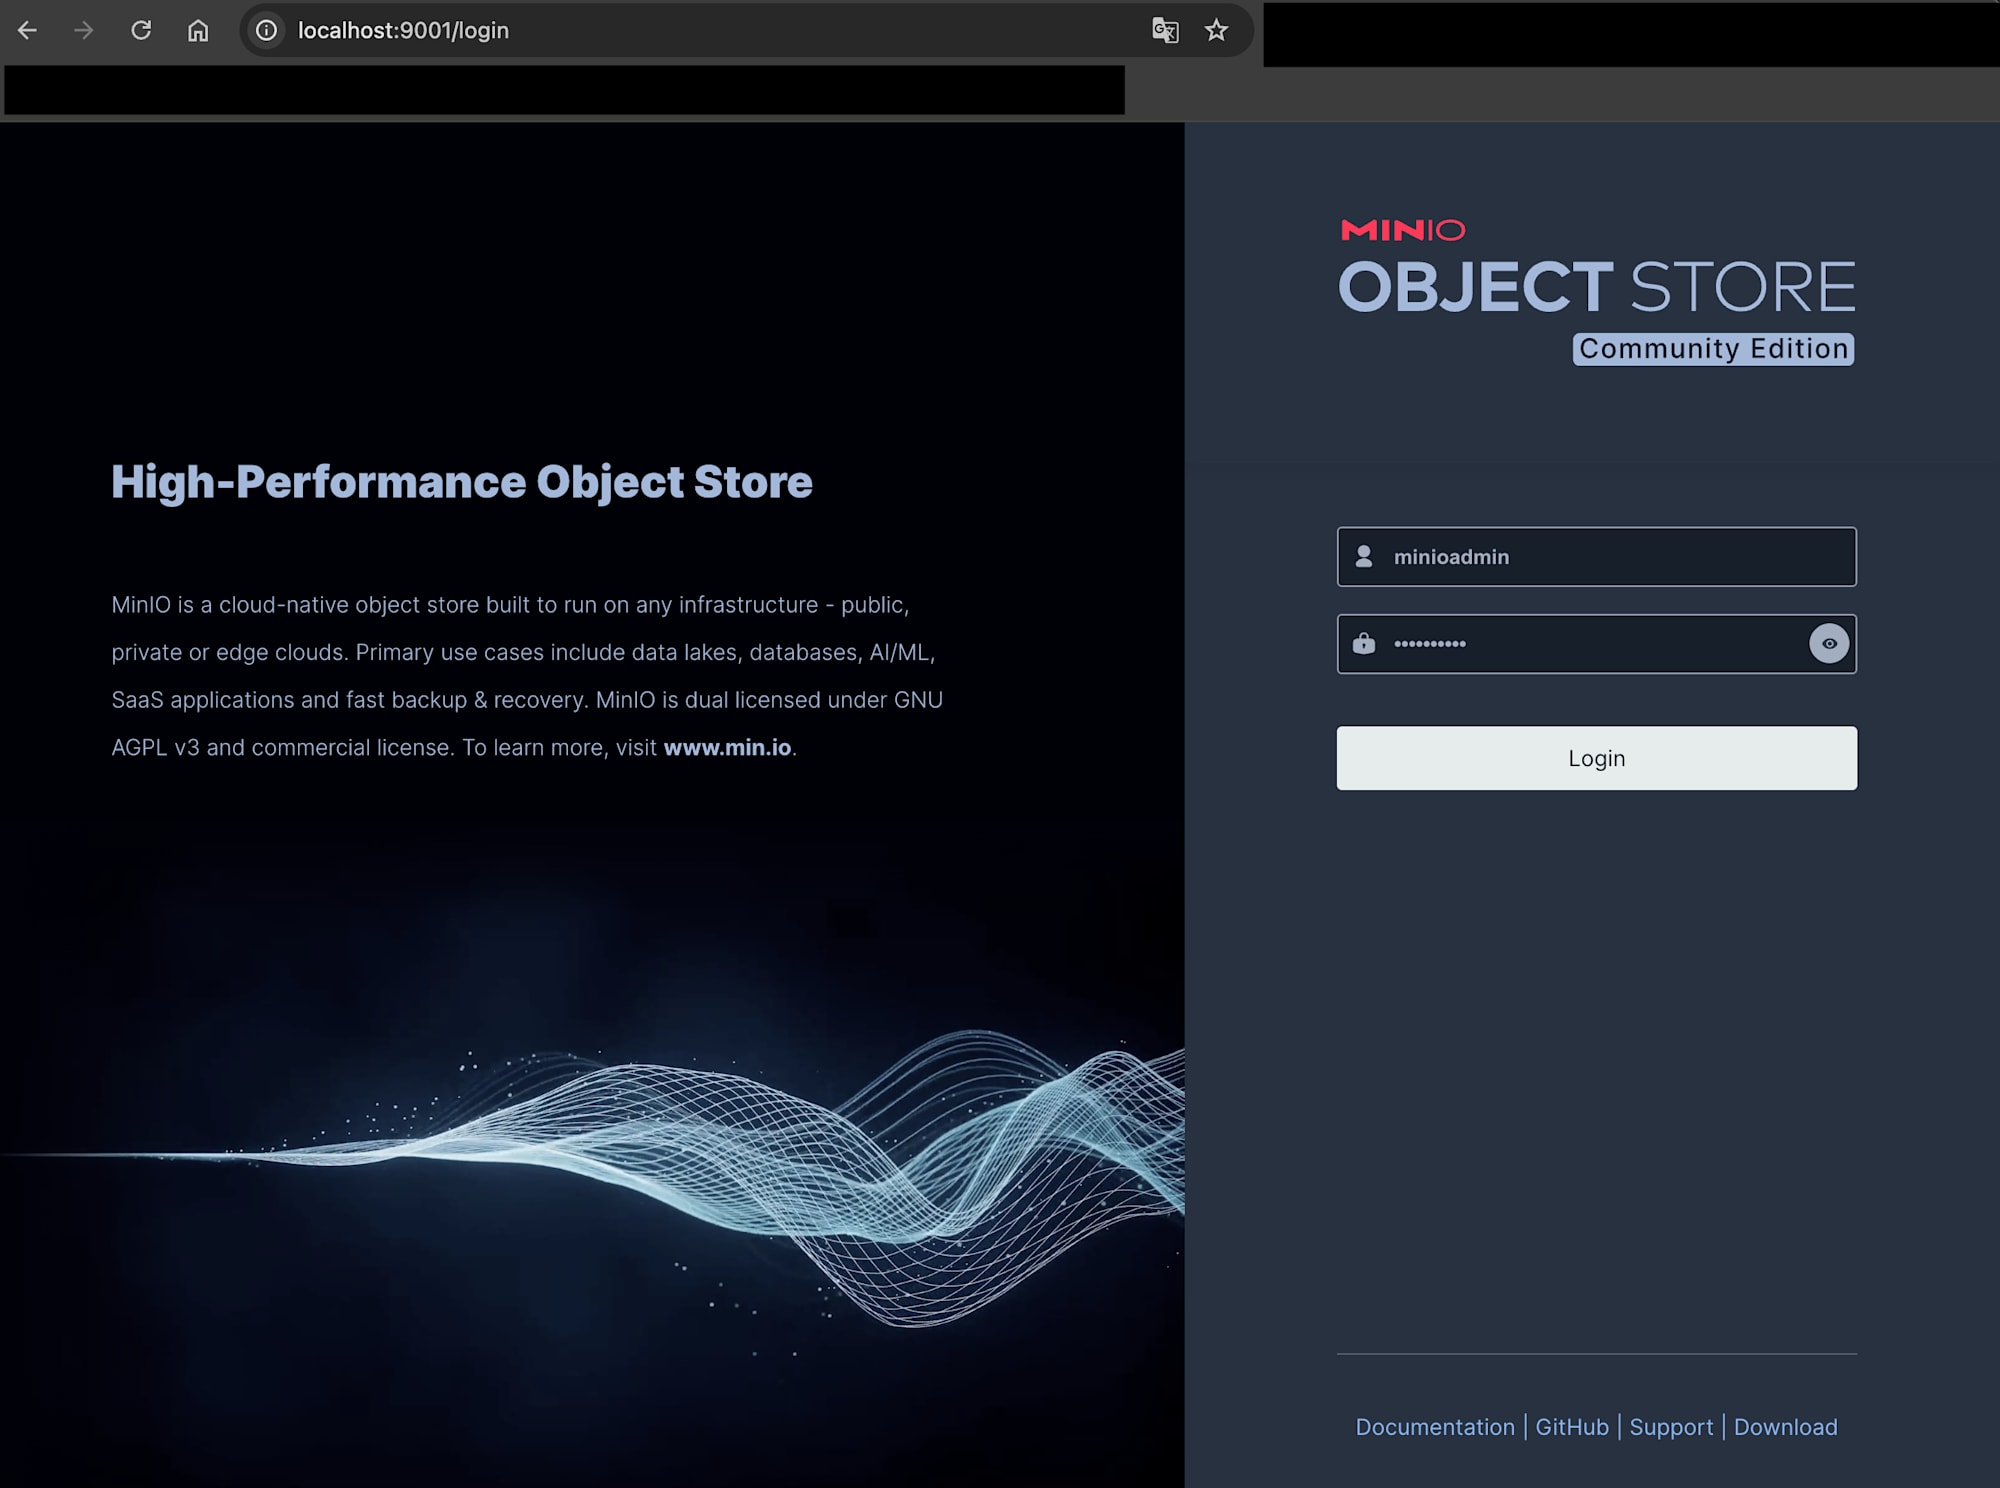The image size is (2000, 1488).
Task: Reload the login page
Action: click(x=141, y=31)
